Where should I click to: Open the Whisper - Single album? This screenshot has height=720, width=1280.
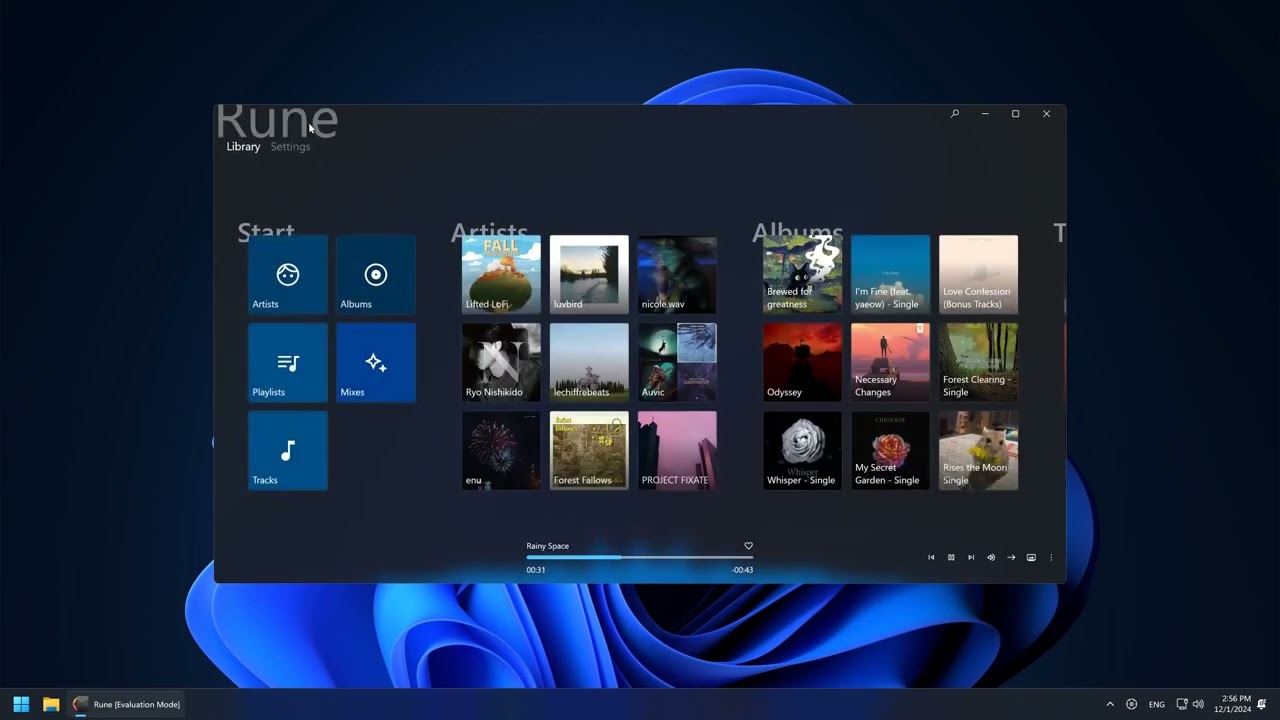click(x=802, y=451)
